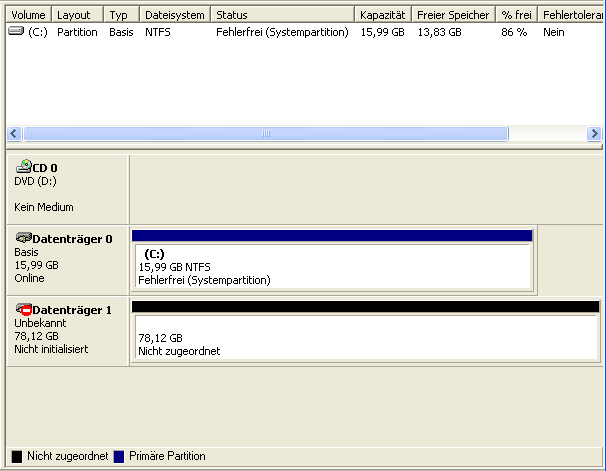
Task: Click the Fehlertoleranz column header
Action: [572, 15]
